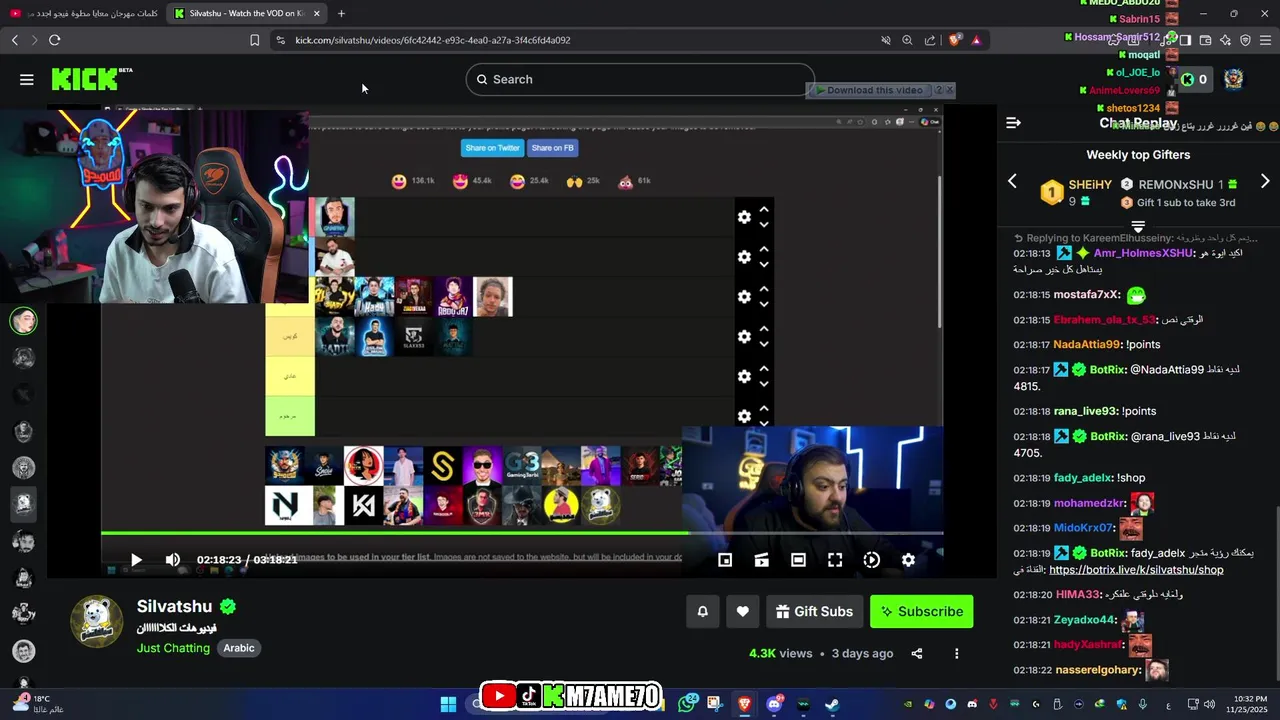Open playback speed control

[872, 560]
